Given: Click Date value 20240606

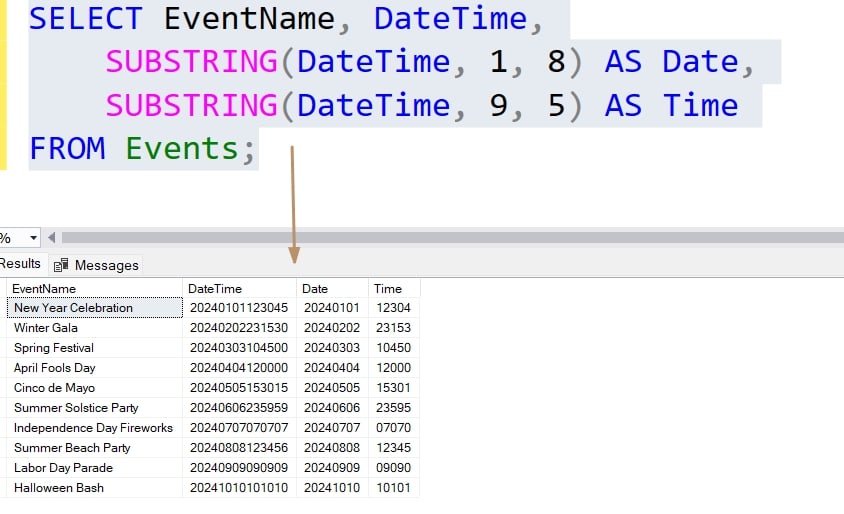Looking at the screenshot, I should [332, 407].
